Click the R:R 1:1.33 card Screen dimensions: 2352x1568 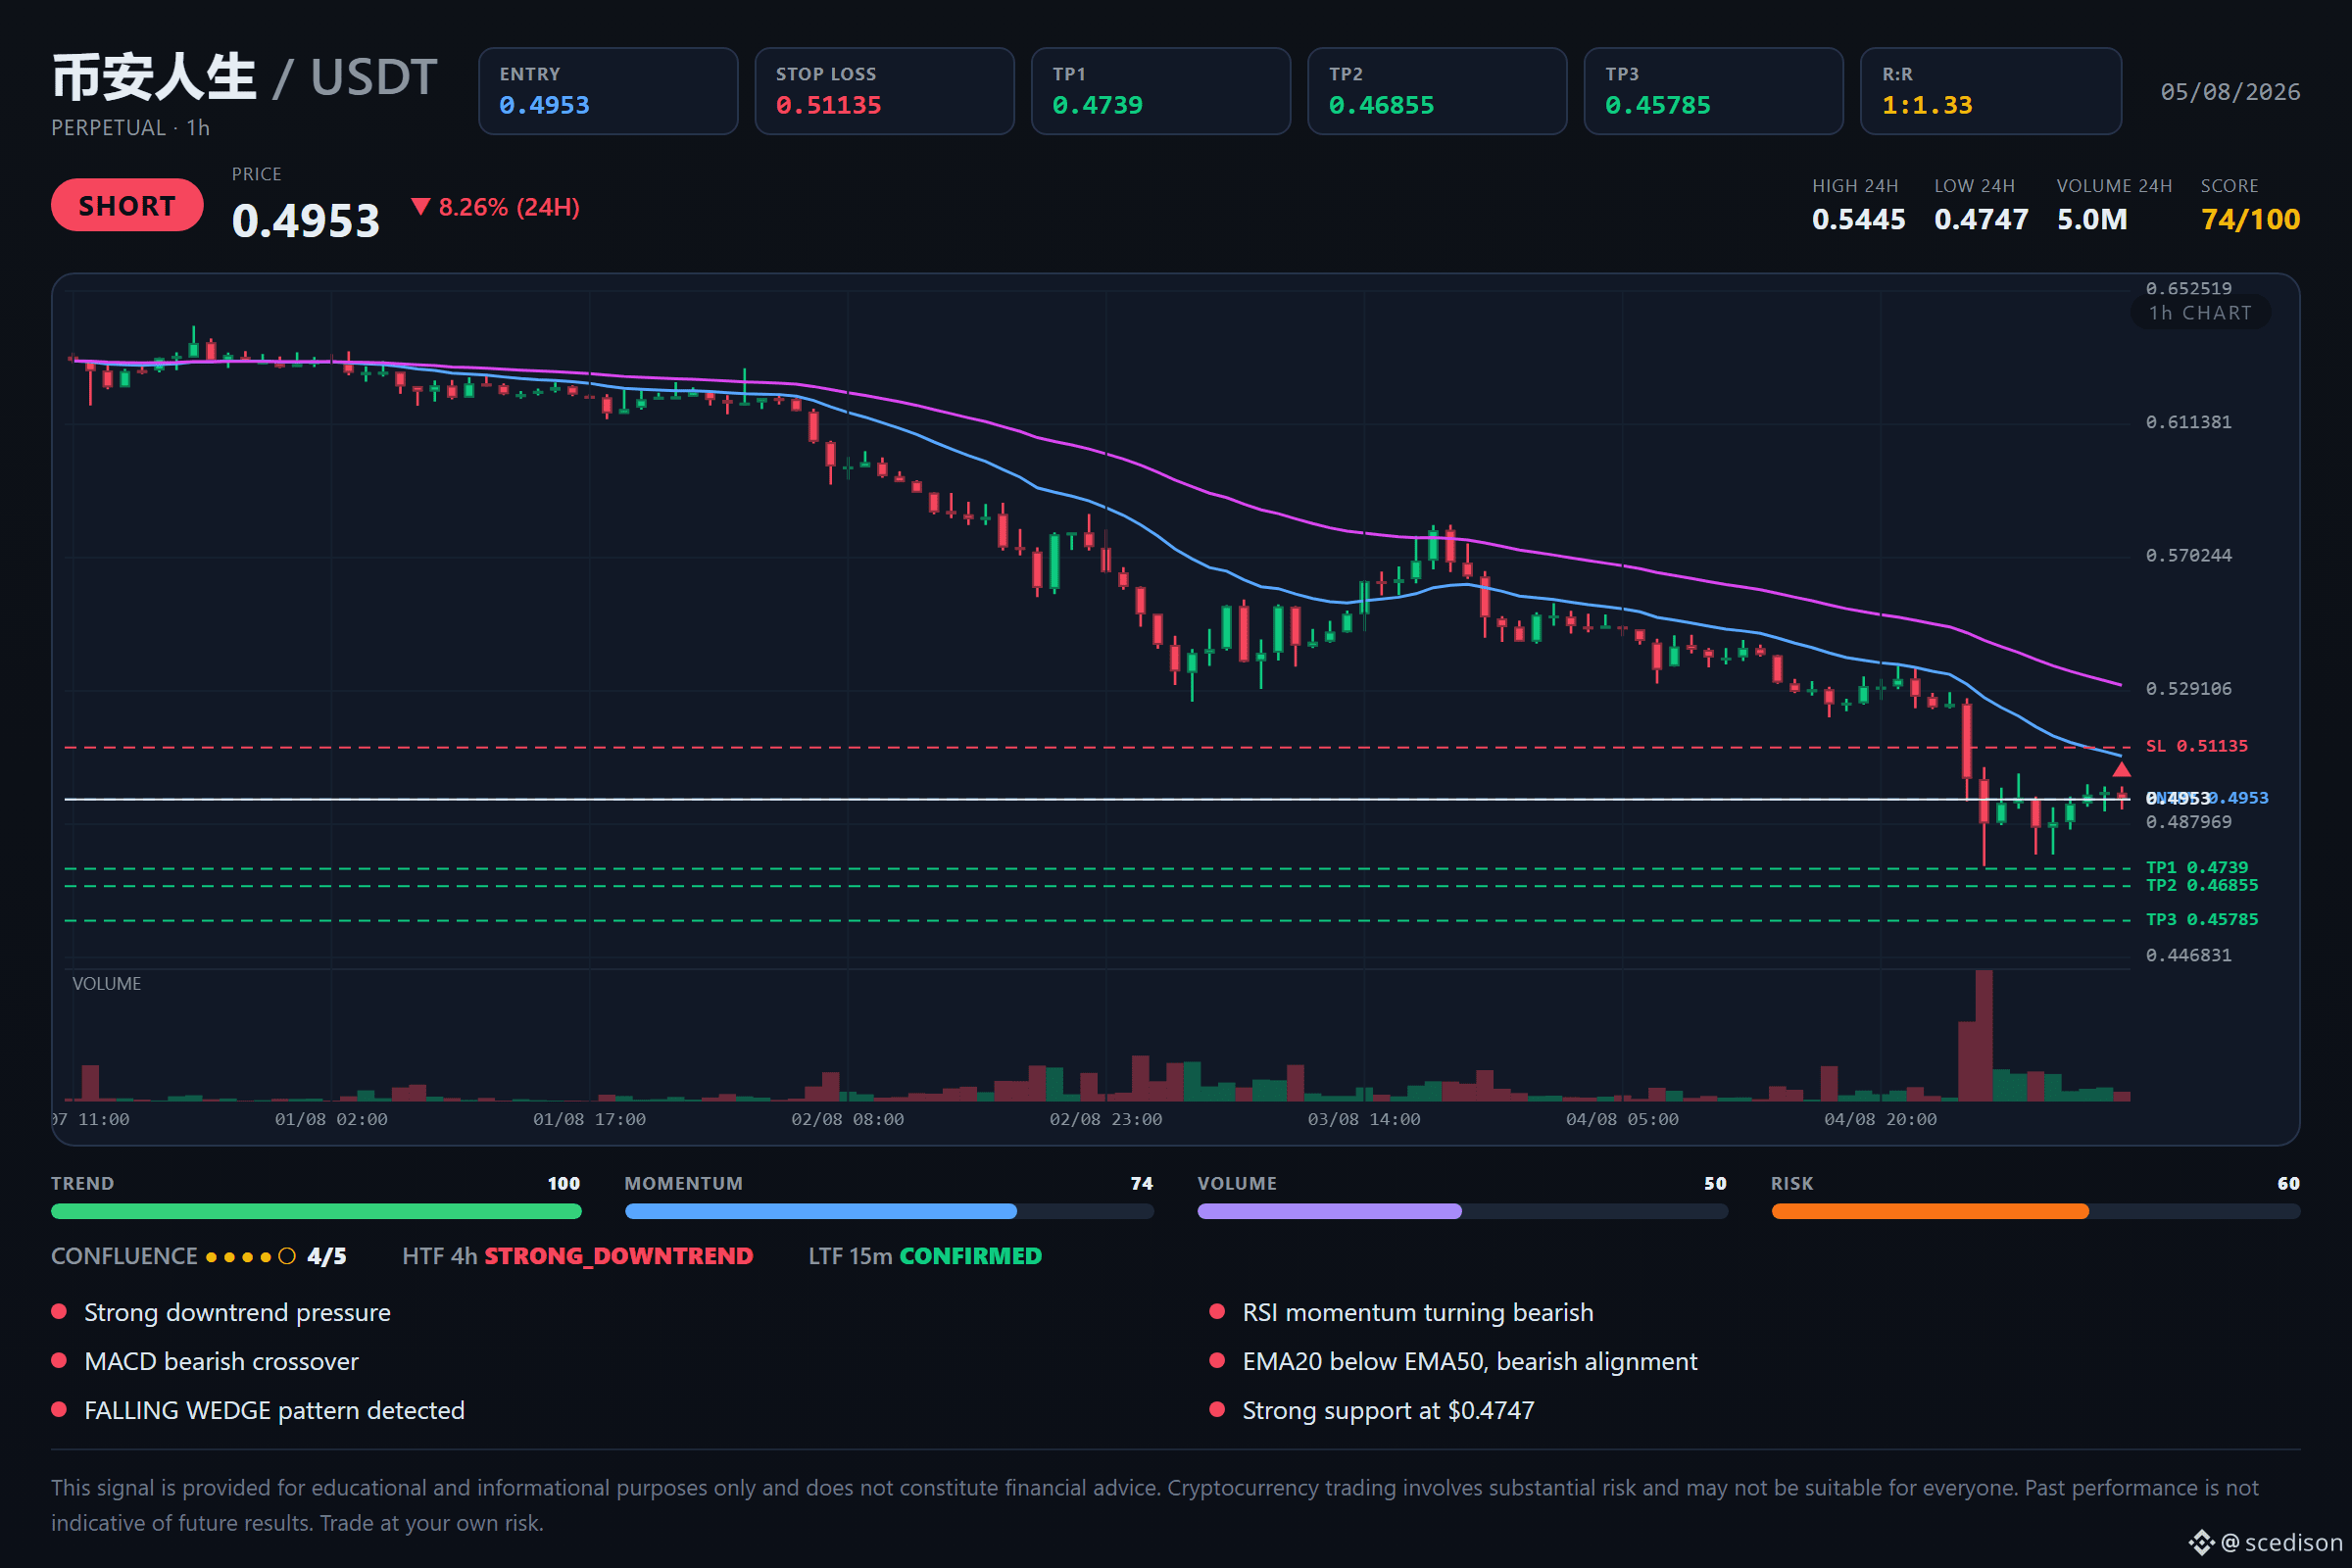(1990, 91)
